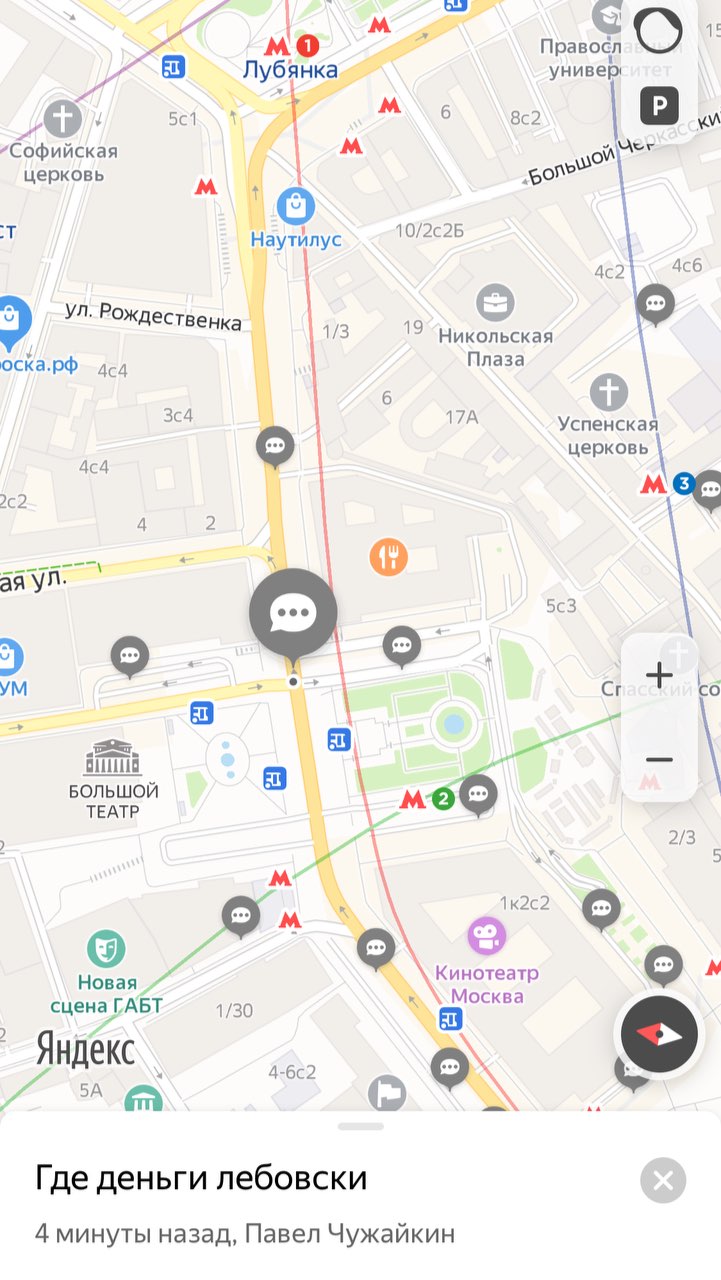Zoom out with the minus button

[x=659, y=760]
